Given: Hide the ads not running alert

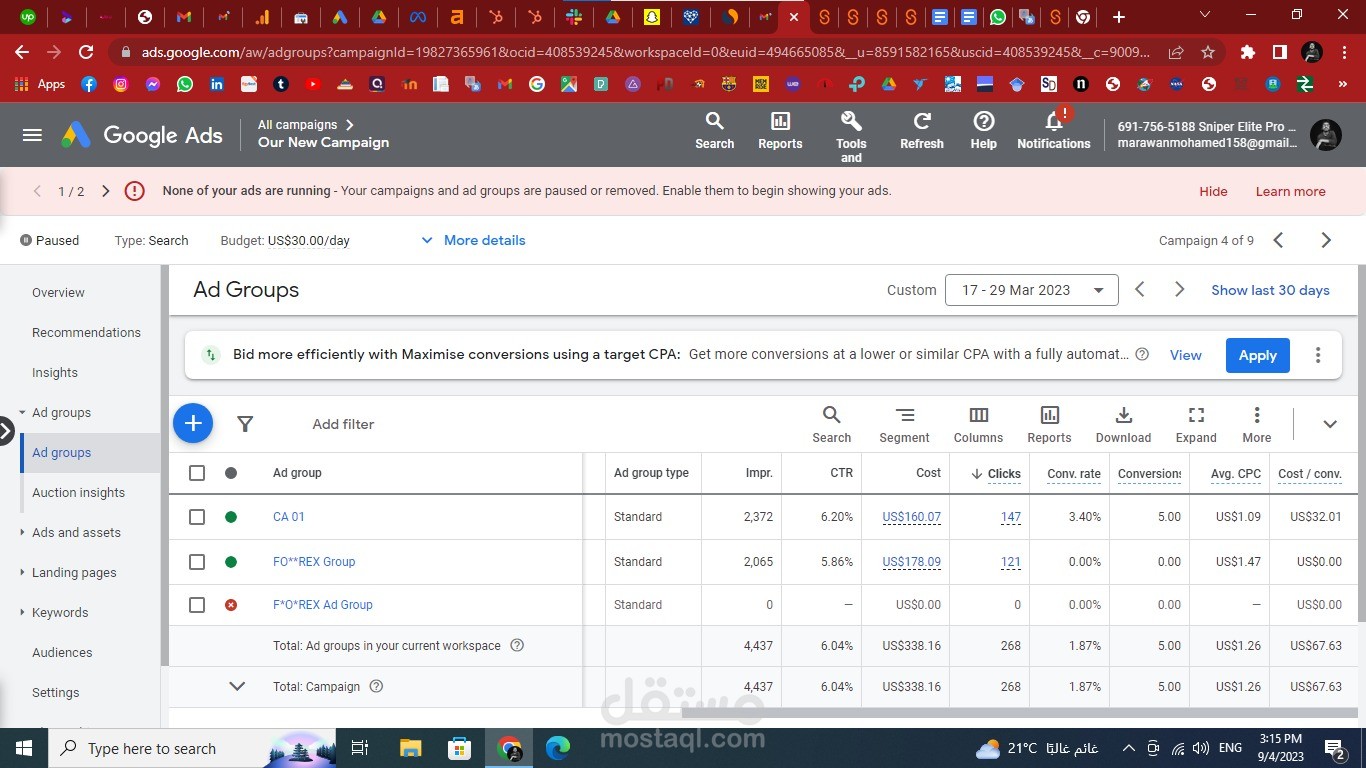Looking at the screenshot, I should click(x=1213, y=191).
